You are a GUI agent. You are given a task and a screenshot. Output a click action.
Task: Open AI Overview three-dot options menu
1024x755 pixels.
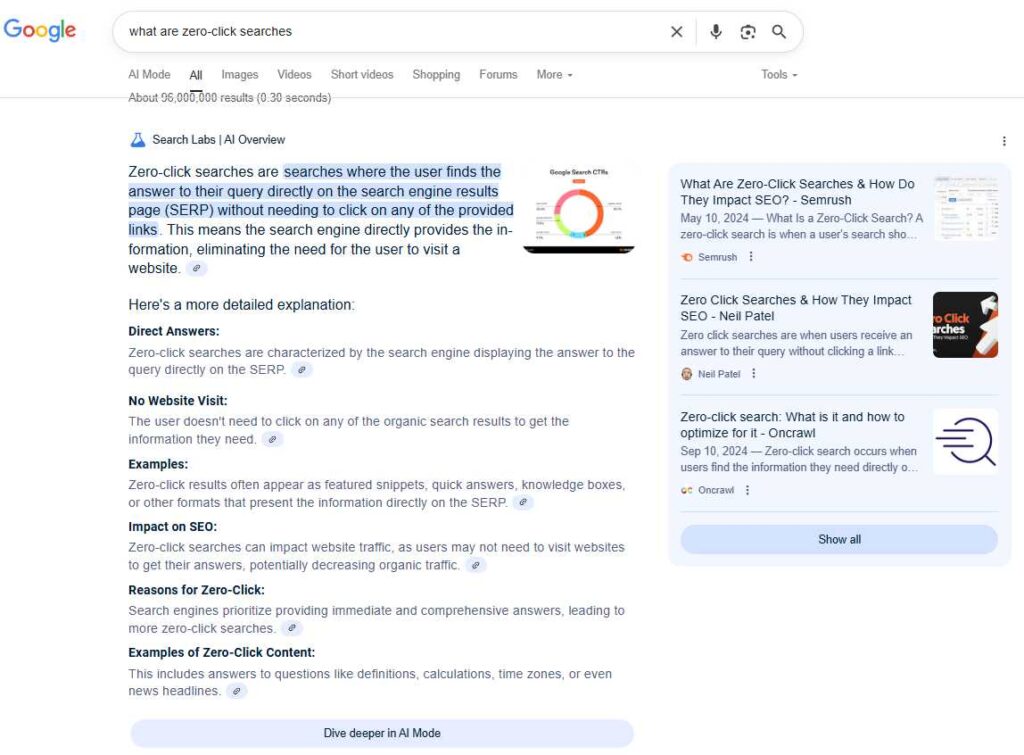1004,141
